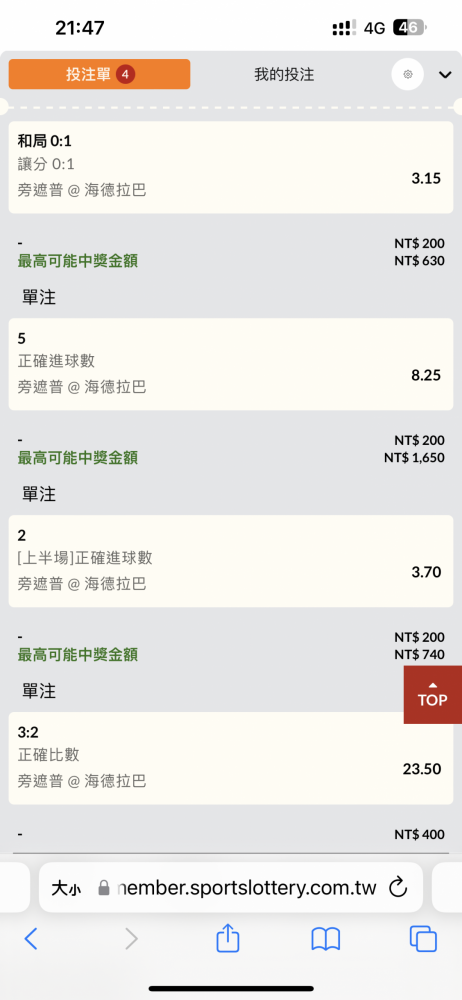The height and width of the screenshot is (1000, 462).
Task: Tap the NT$ 400 stake amount
Action: pyautogui.click(x=419, y=834)
